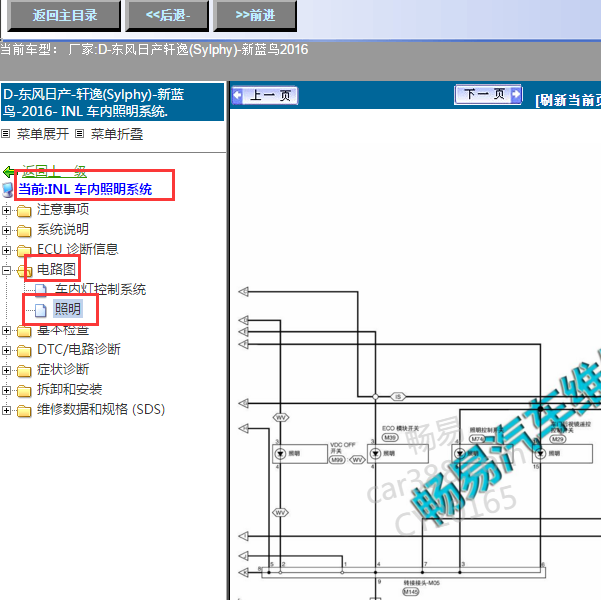This screenshot has width=601, height=600.
Task: Go forward with the >>前进 button
Action: coord(255,16)
